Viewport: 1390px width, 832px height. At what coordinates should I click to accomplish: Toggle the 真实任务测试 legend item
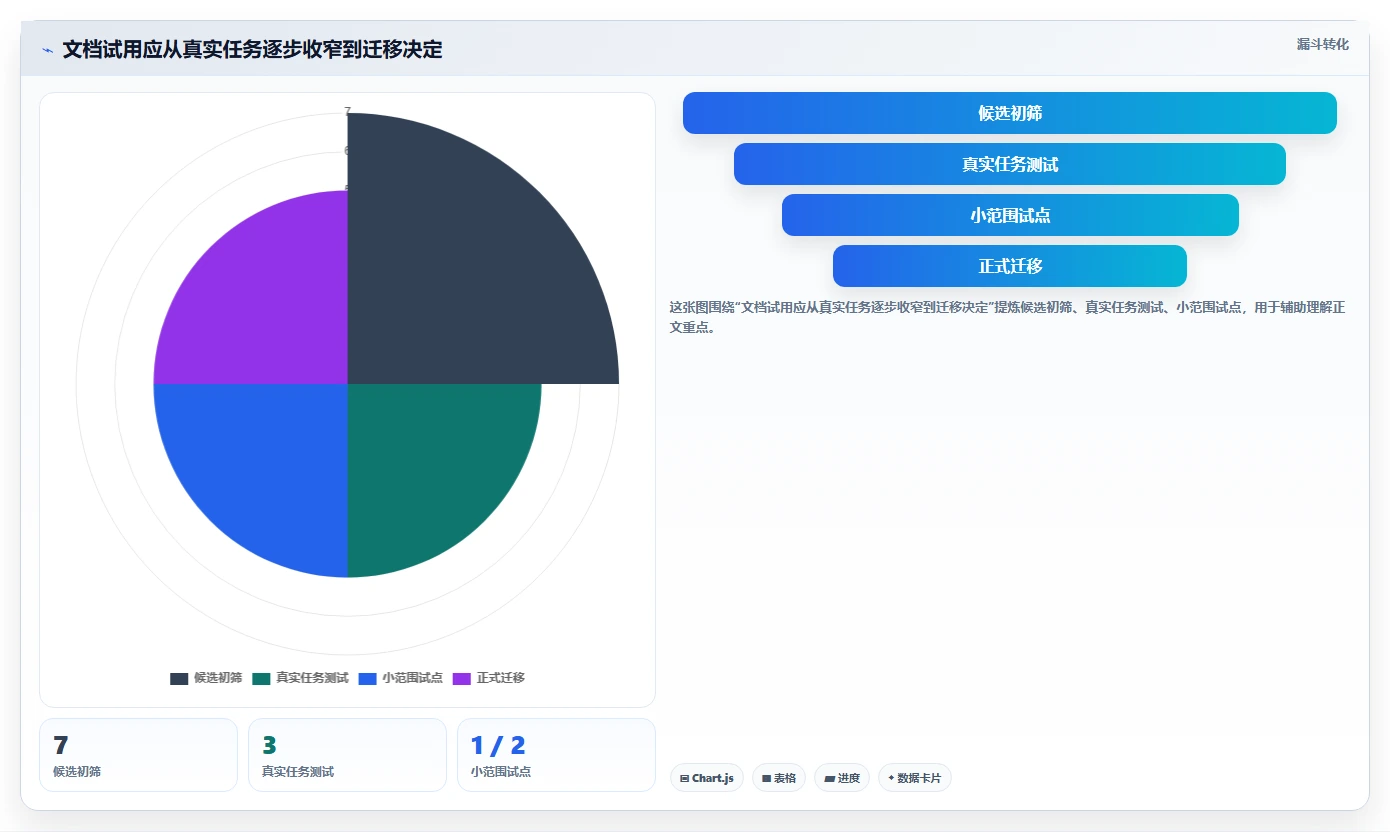(x=300, y=678)
